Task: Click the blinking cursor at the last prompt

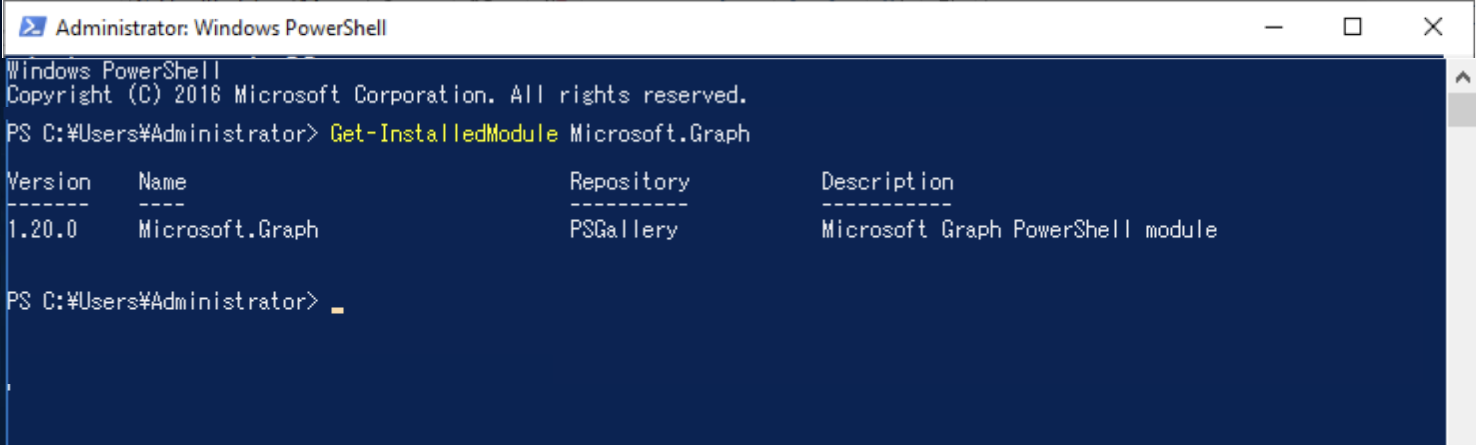Action: [337, 310]
